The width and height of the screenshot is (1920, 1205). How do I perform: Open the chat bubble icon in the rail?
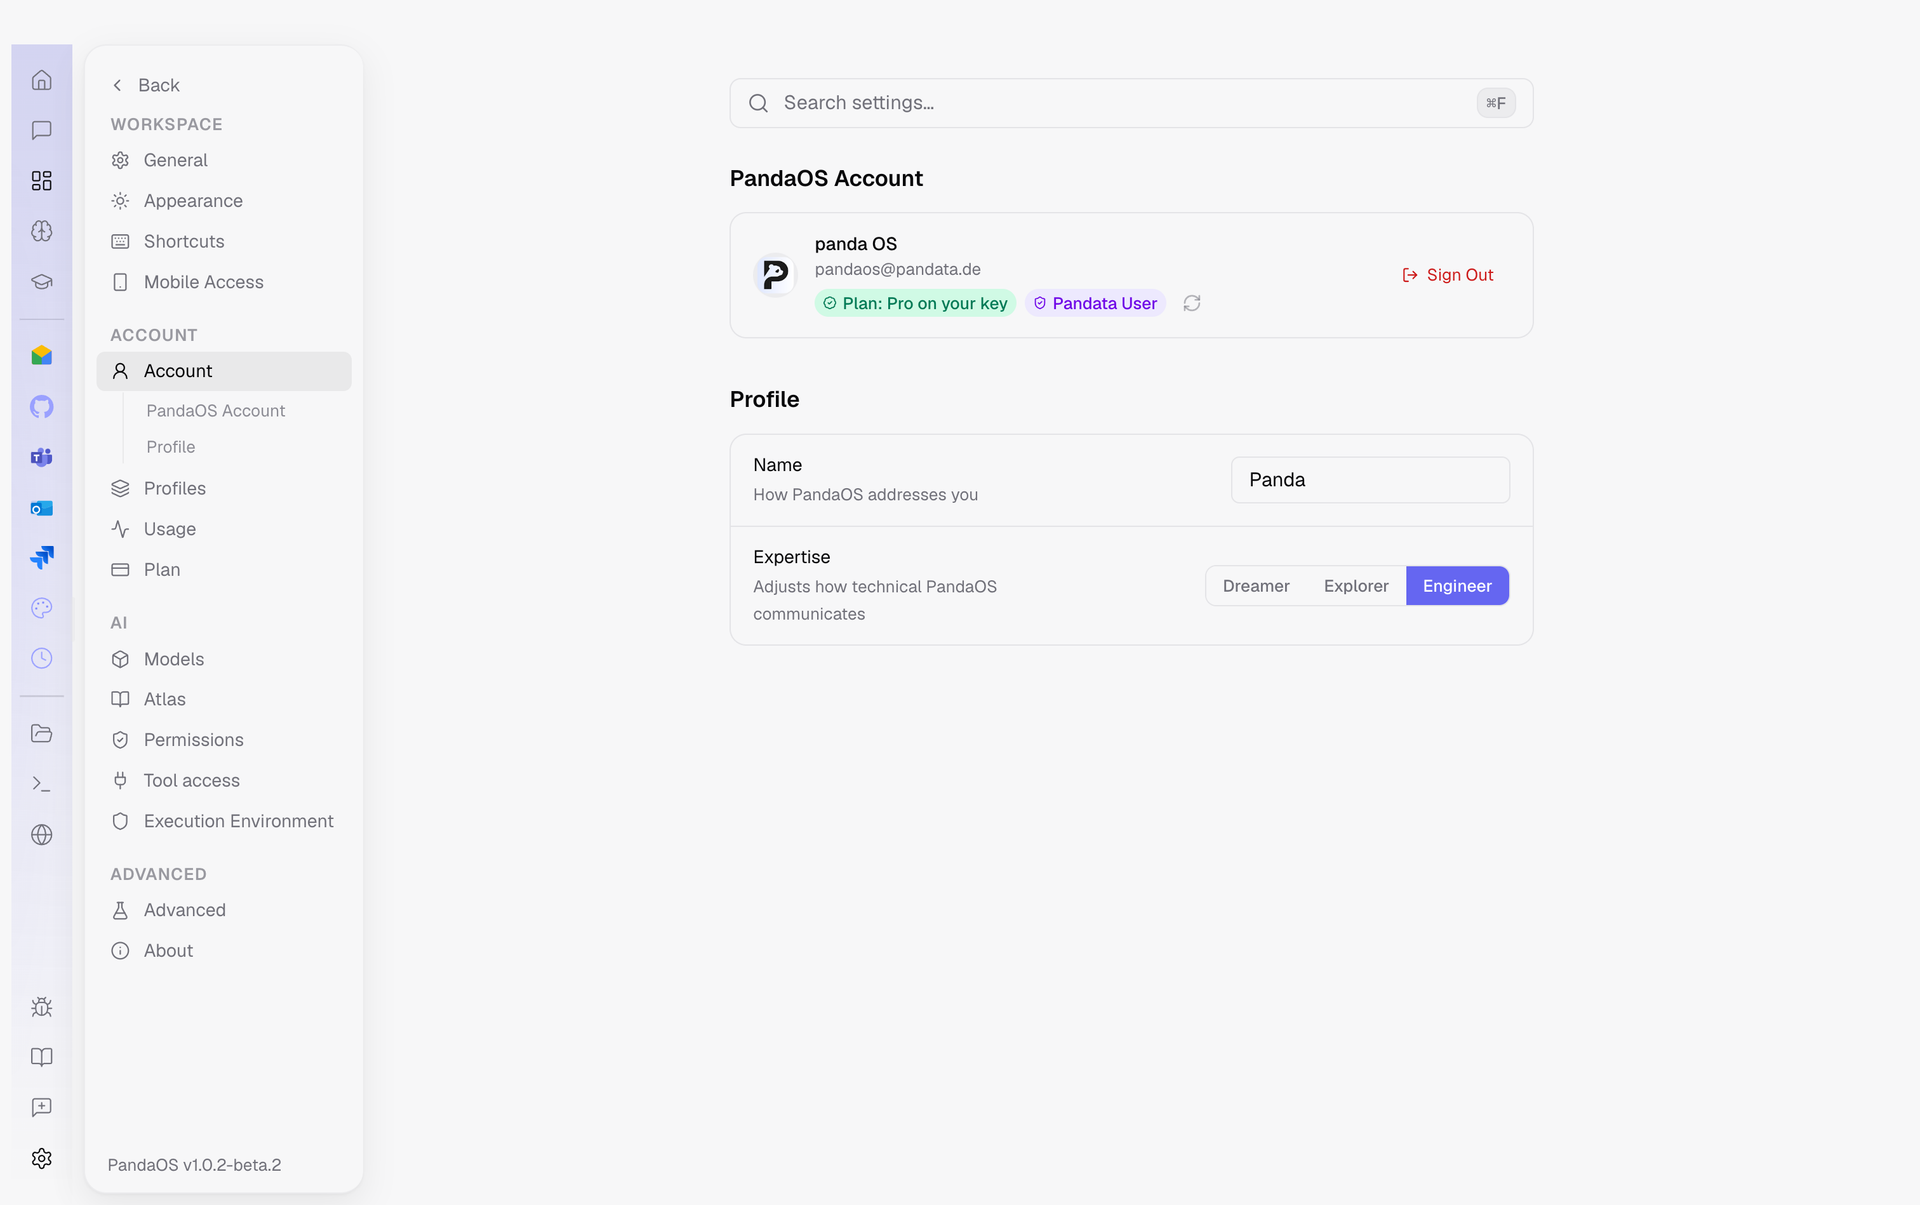point(41,130)
